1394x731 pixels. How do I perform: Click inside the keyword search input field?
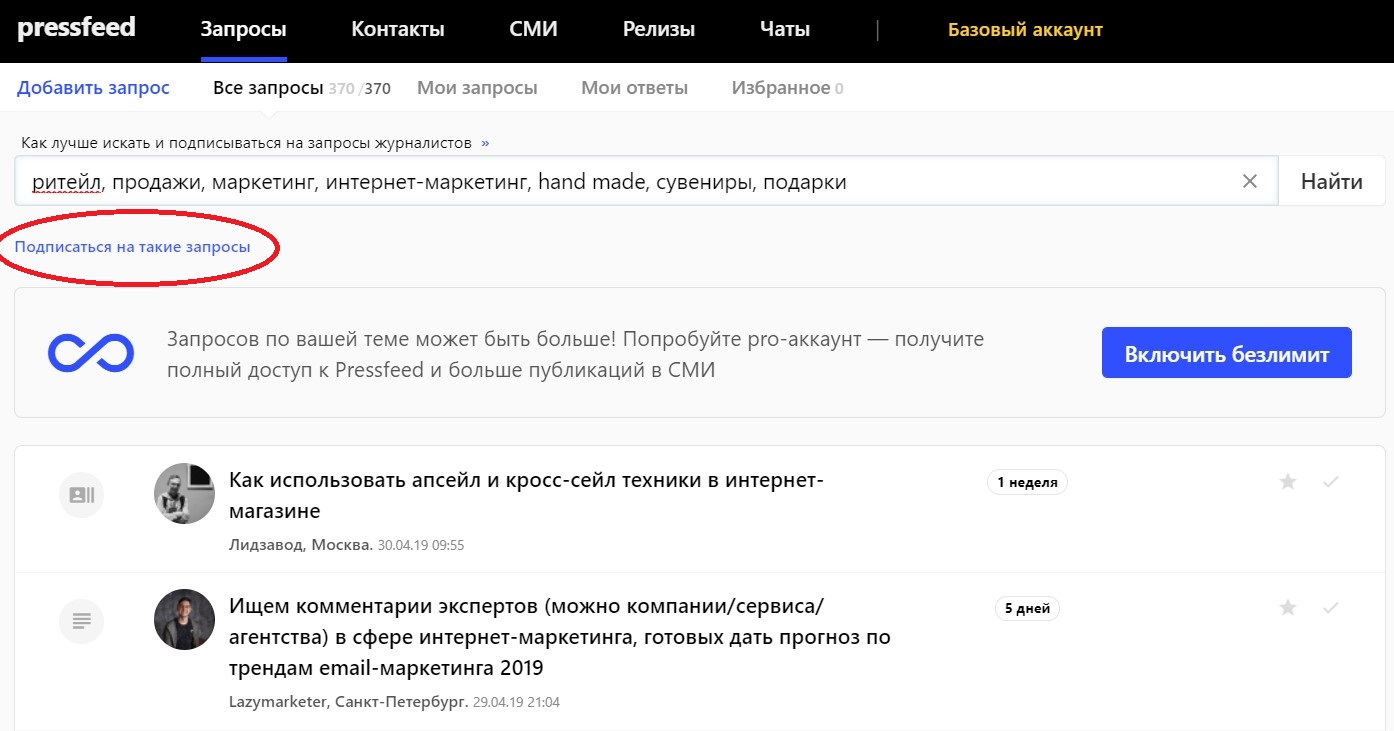click(640, 181)
